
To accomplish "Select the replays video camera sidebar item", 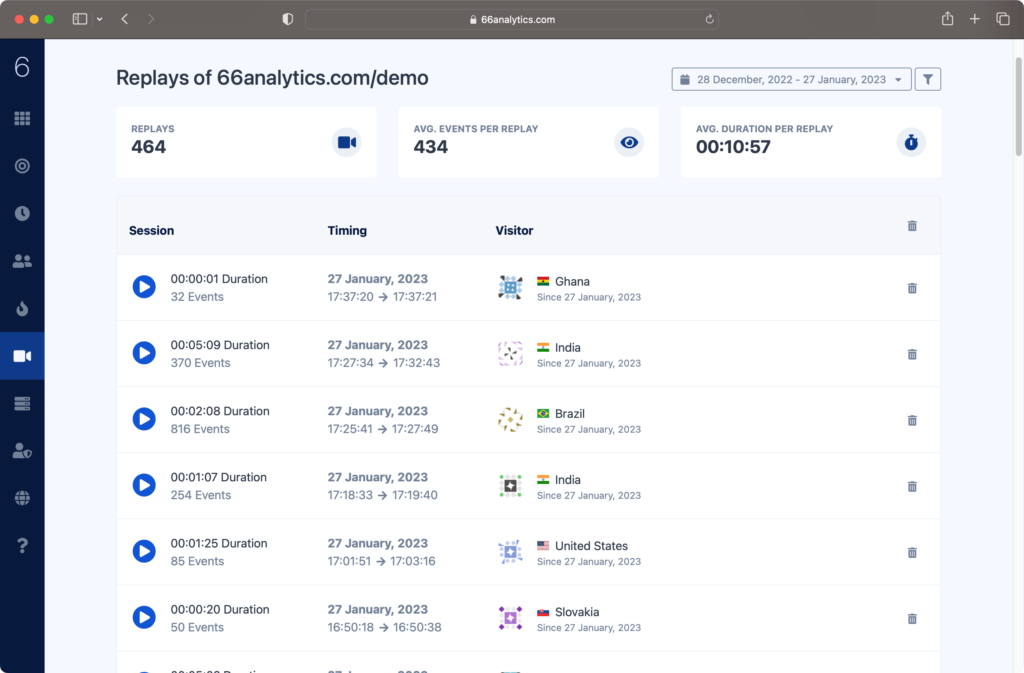I will pyautogui.click(x=22, y=356).
